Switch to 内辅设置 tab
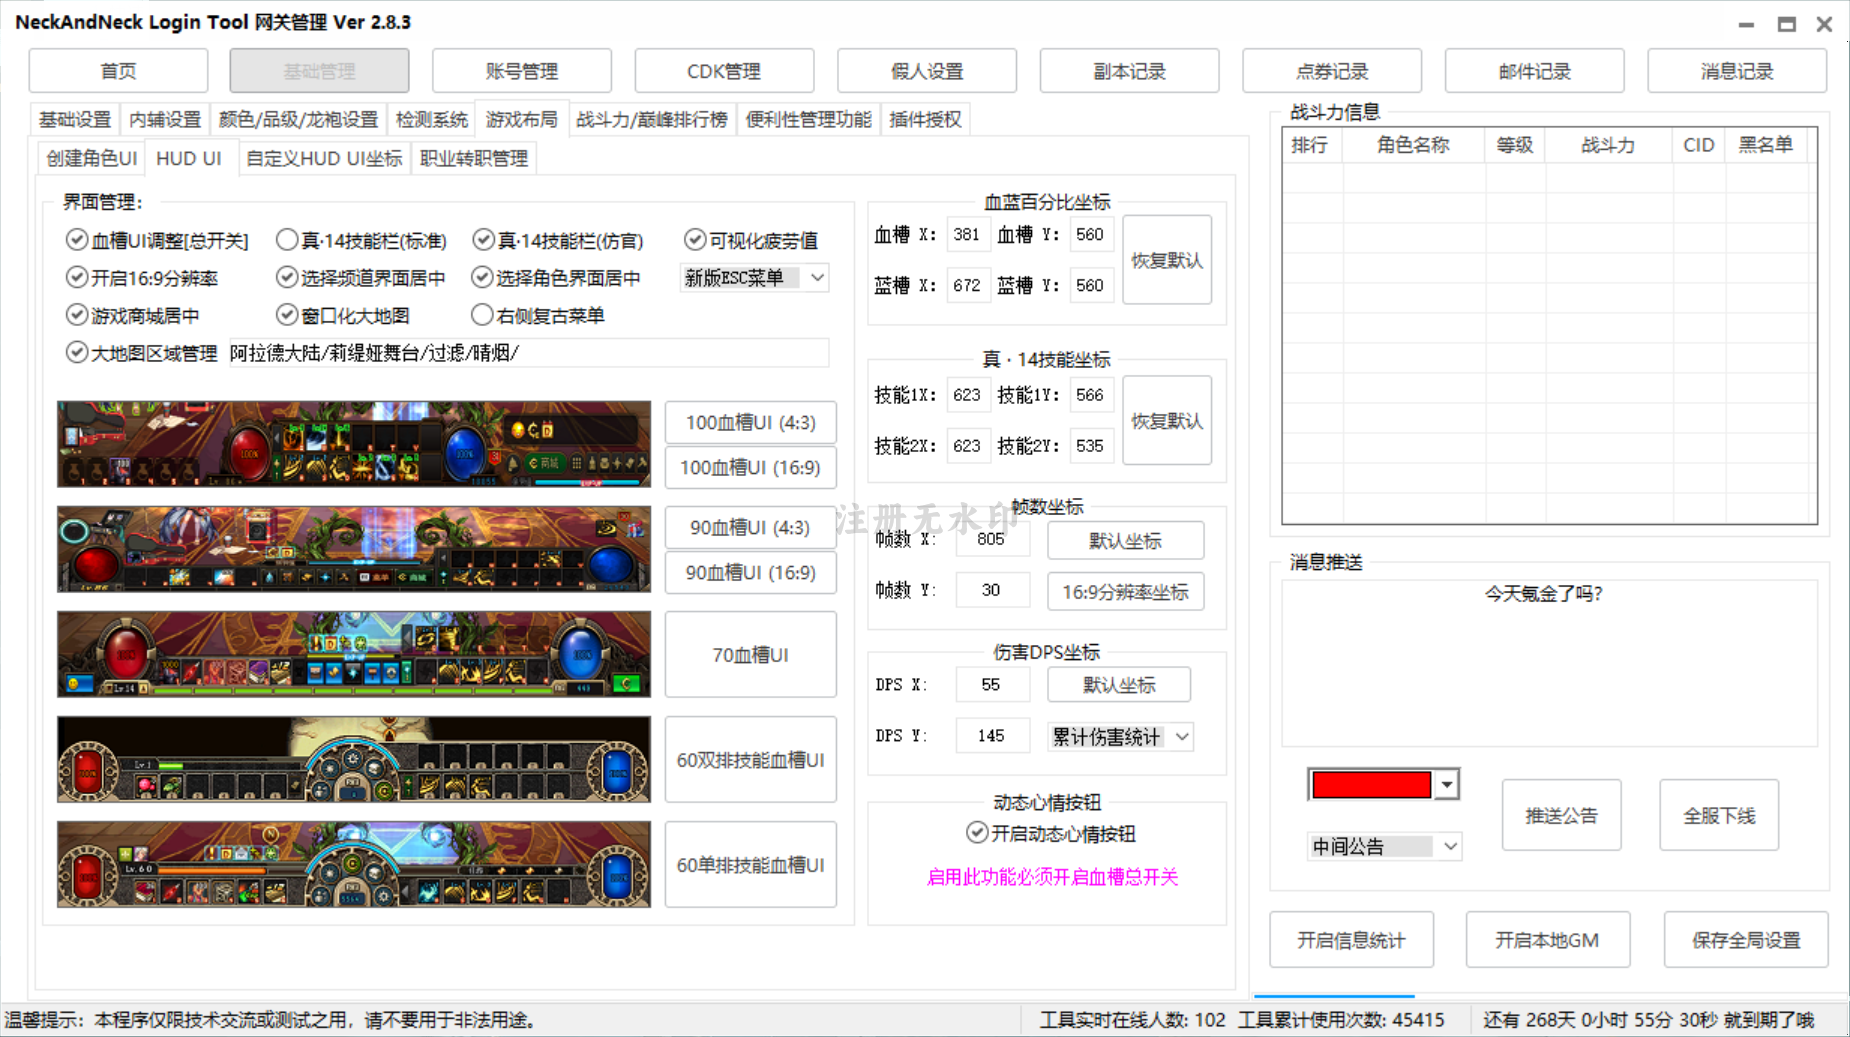Screen dimensions: 1850x1037 [x=165, y=120]
